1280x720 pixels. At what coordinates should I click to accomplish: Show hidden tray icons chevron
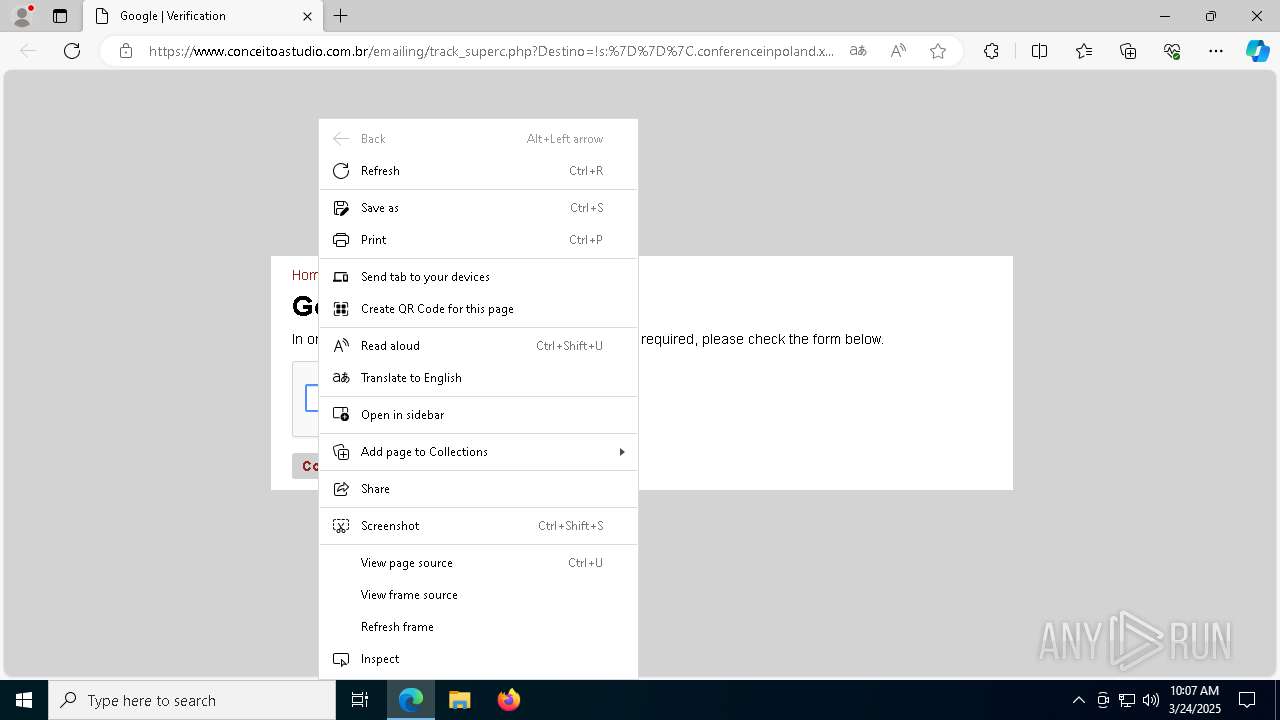coord(1078,700)
